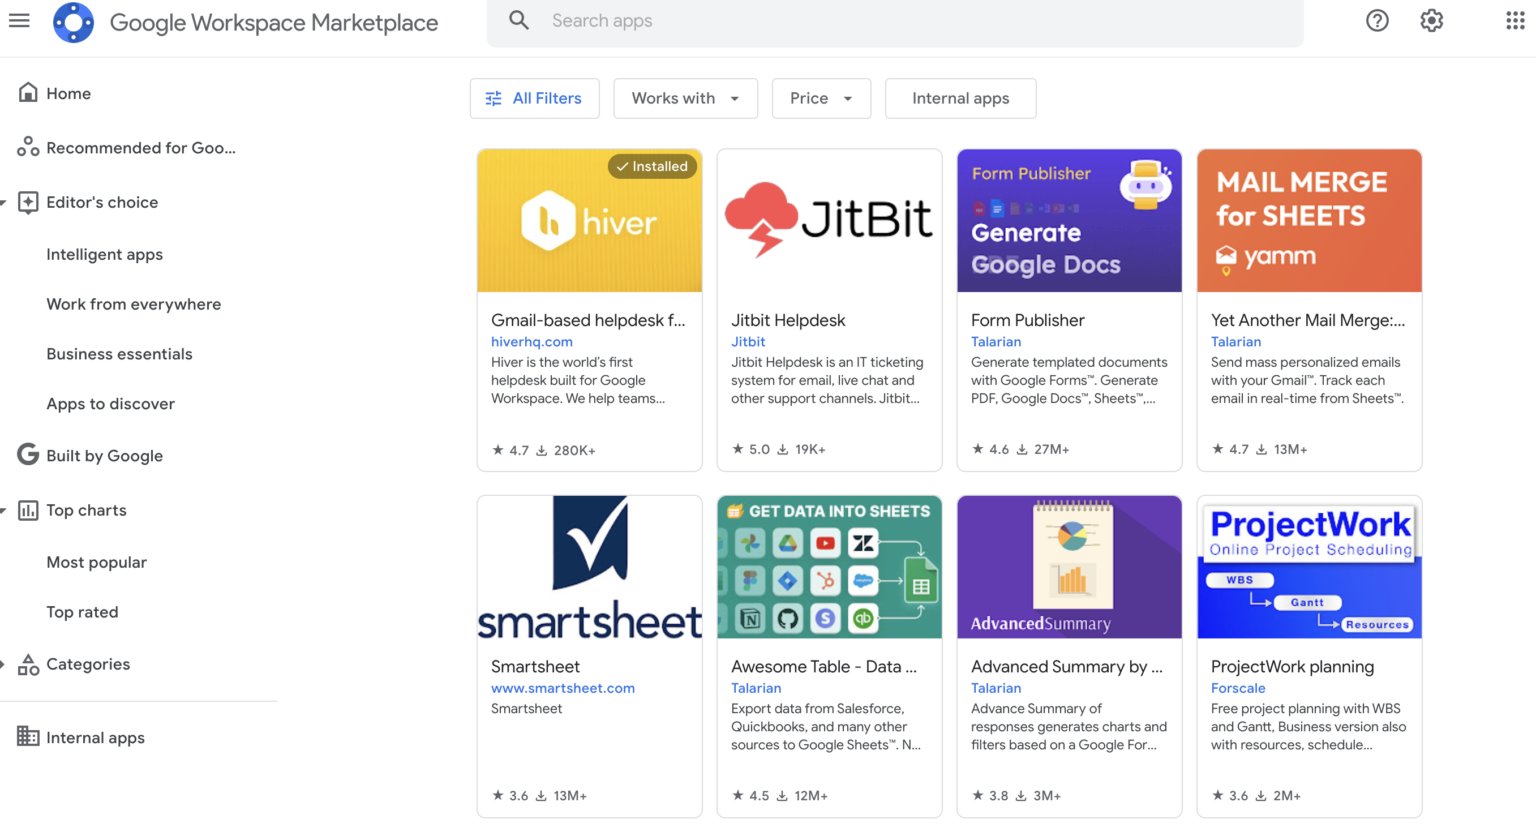Click the Jitbit Helpdesk app thumbnail

tap(829, 220)
